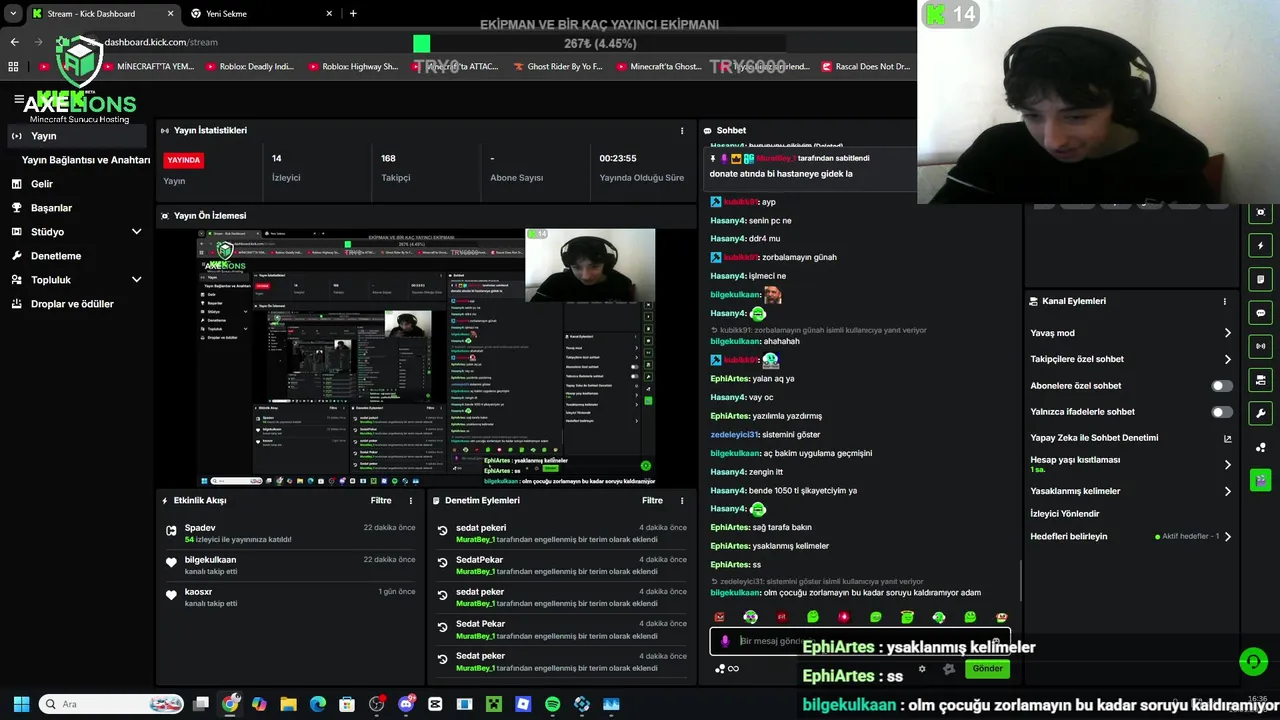Click the broadcast signal icon in right toolbar

(x=1260, y=346)
